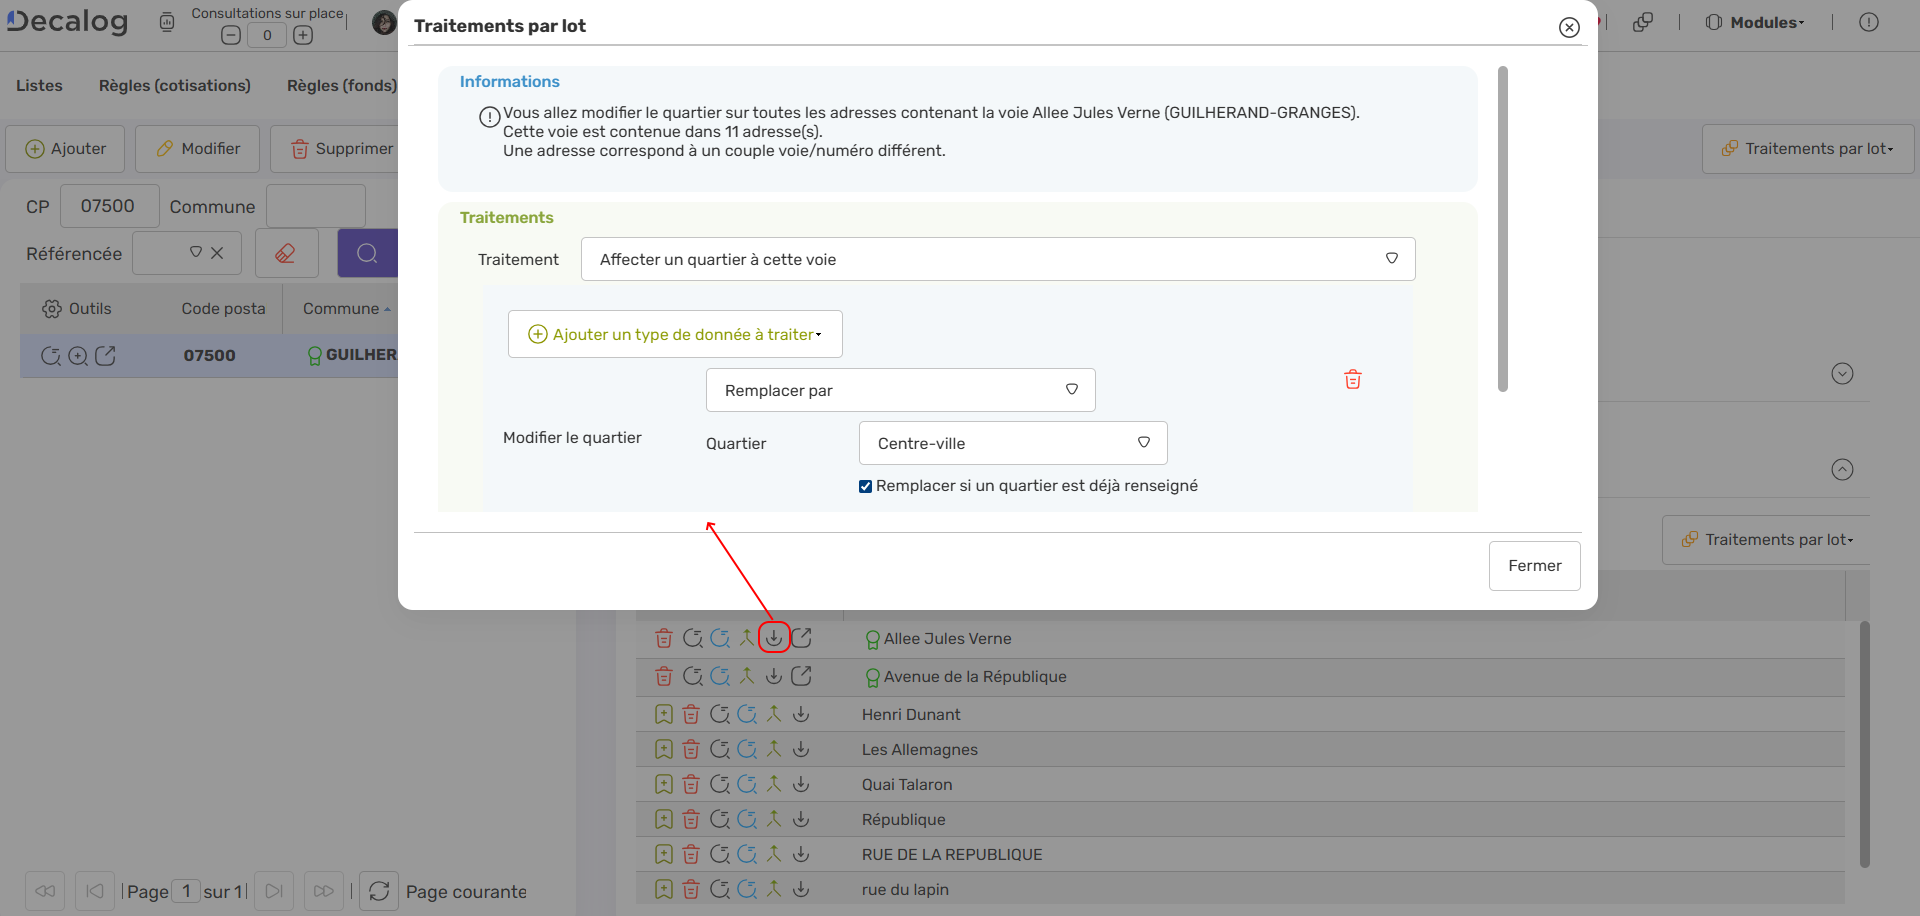Open the Quartier dropdown showing Centre-ville

click(x=1012, y=443)
